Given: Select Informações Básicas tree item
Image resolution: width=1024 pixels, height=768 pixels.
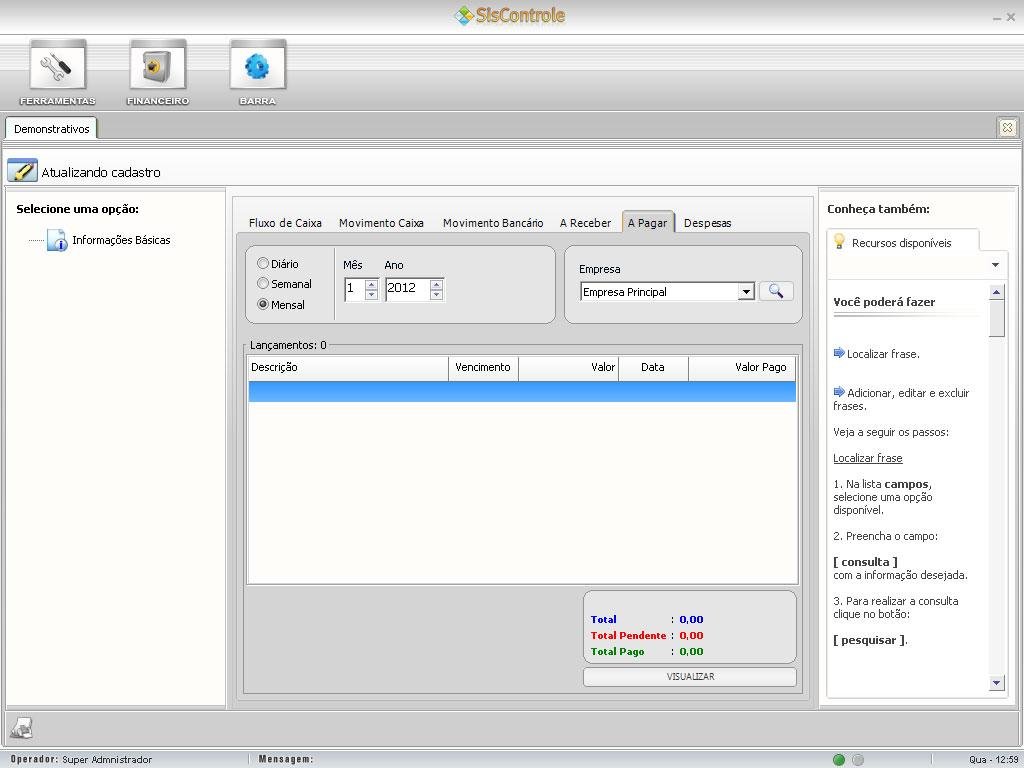Looking at the screenshot, I should point(121,240).
